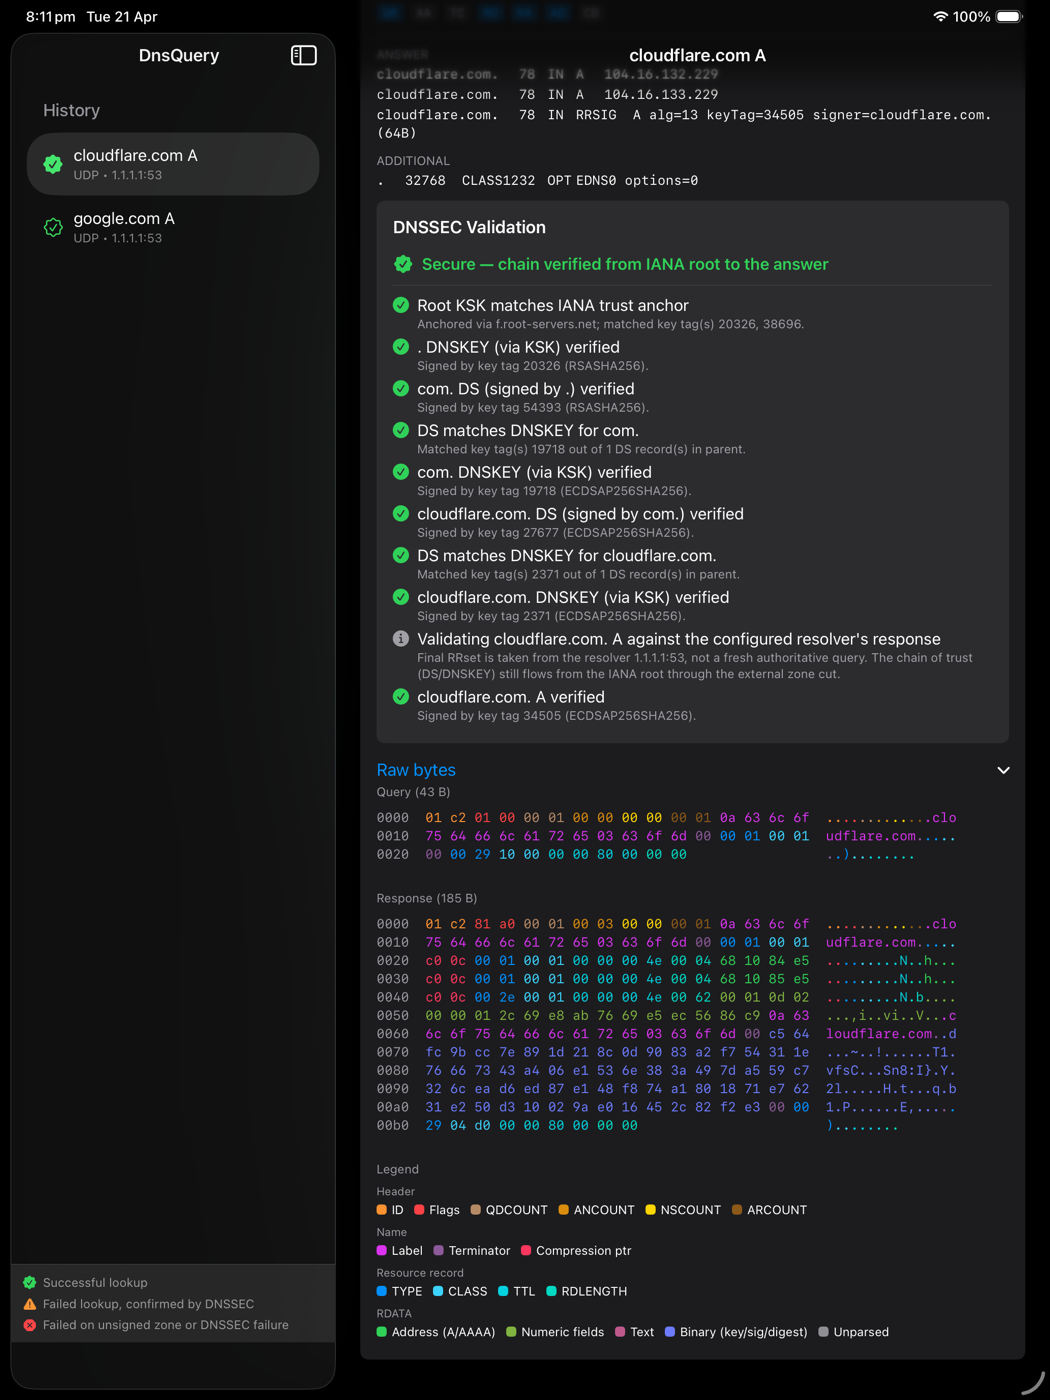Click the Legend heading
The width and height of the screenshot is (1050, 1400).
(x=397, y=1169)
